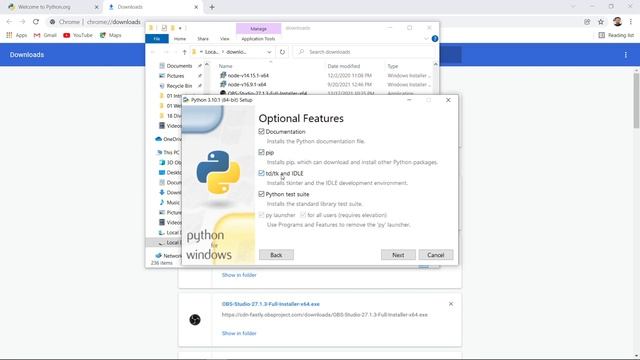This screenshot has height=360, width=640.
Task: Go back in Chrome
Action: pos(9,22)
